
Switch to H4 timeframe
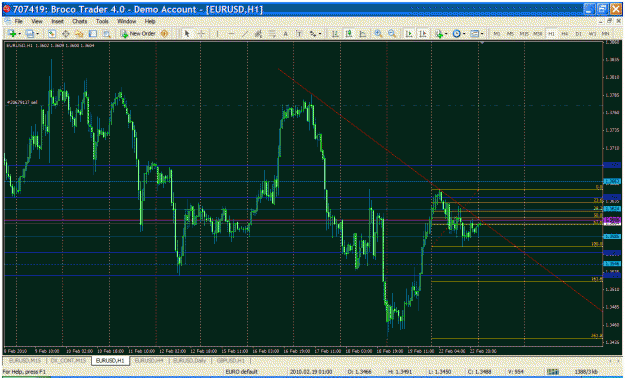pos(565,34)
